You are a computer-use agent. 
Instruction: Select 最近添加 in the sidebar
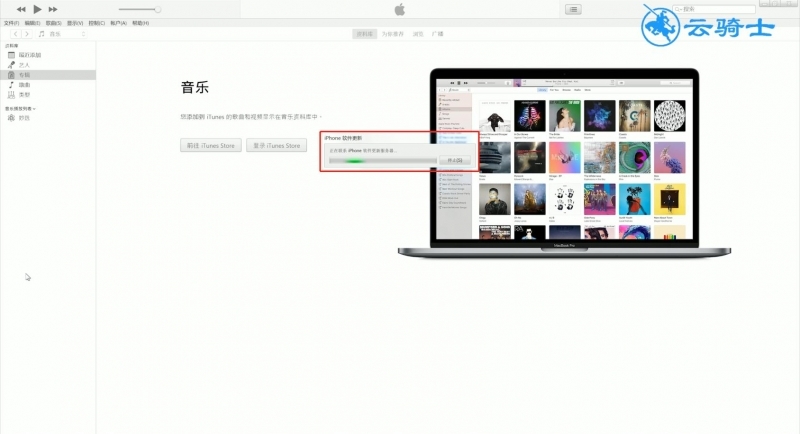48,55
